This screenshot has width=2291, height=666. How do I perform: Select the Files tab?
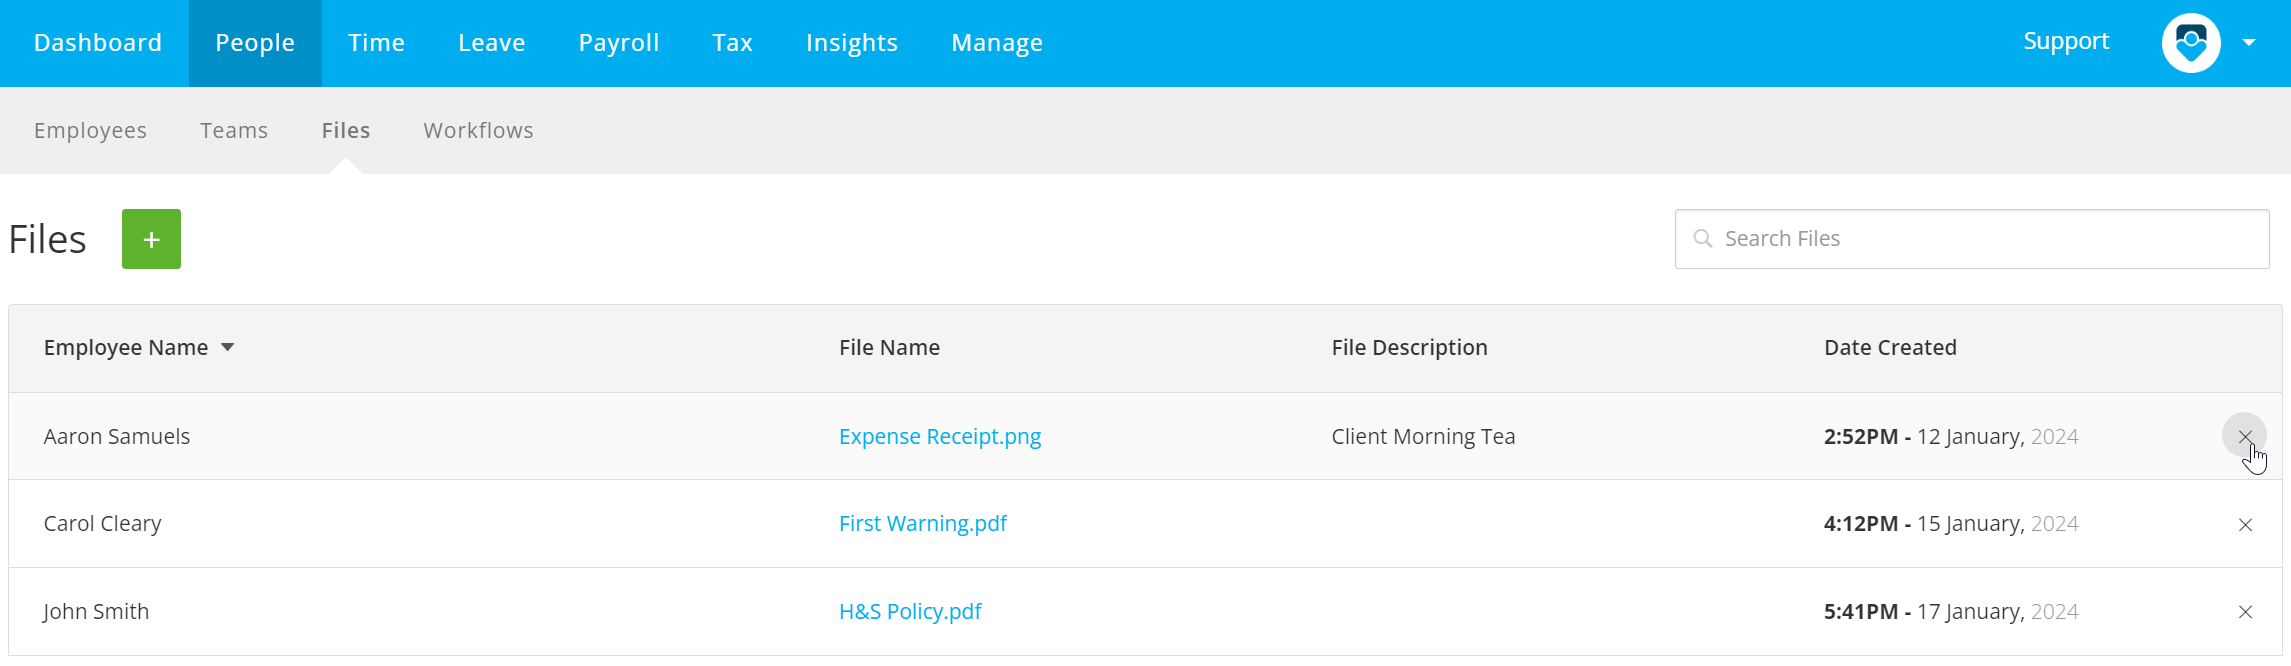[x=346, y=130]
